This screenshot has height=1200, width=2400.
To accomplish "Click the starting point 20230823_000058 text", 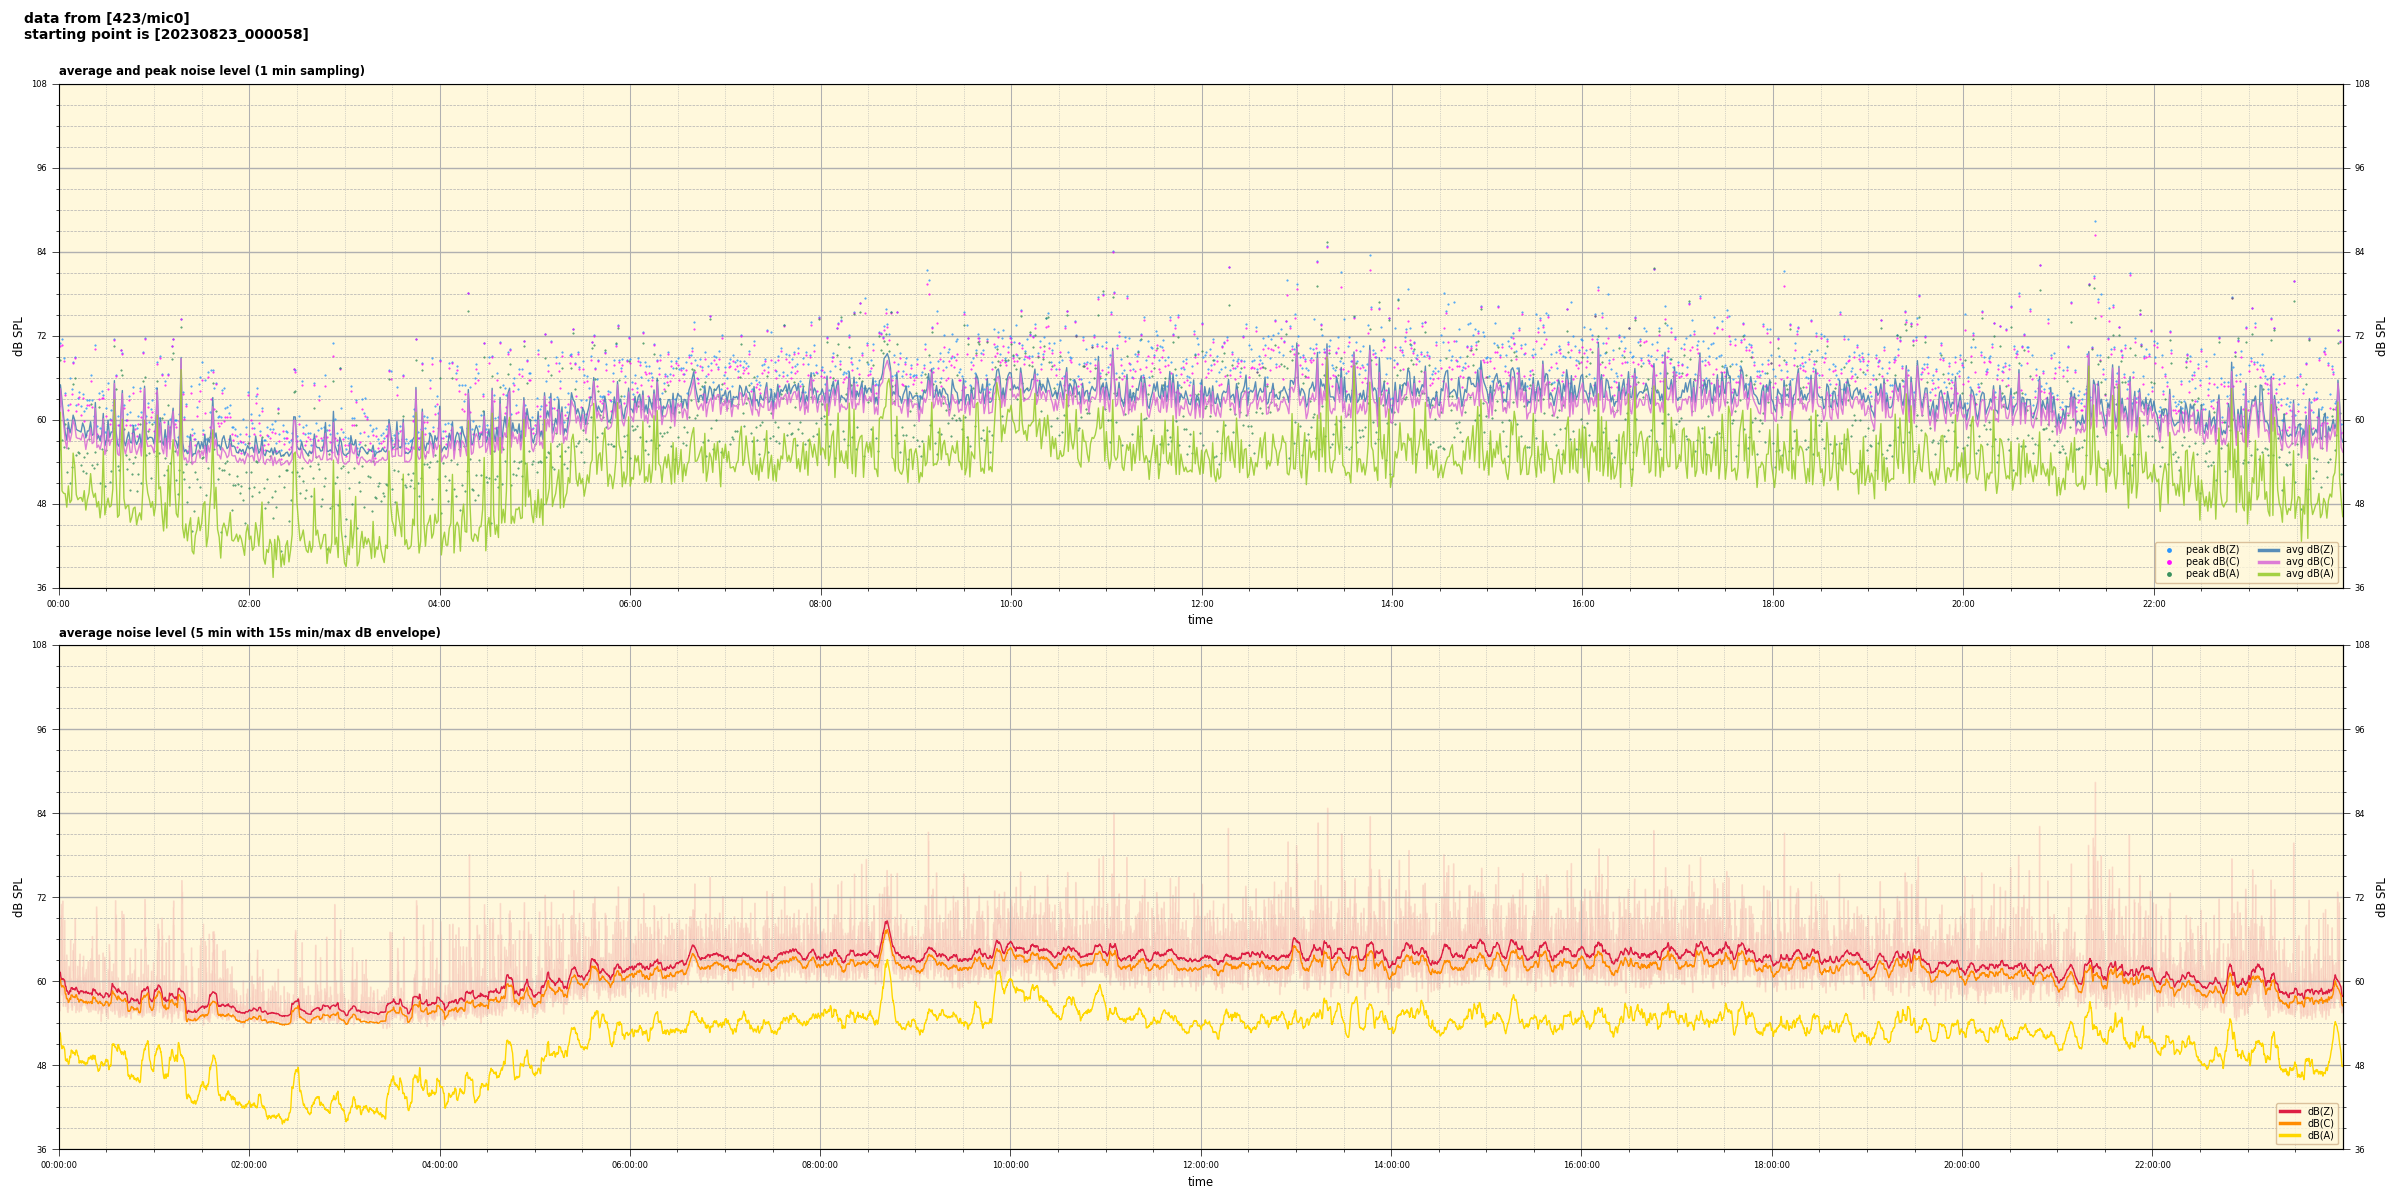I will click(166, 34).
